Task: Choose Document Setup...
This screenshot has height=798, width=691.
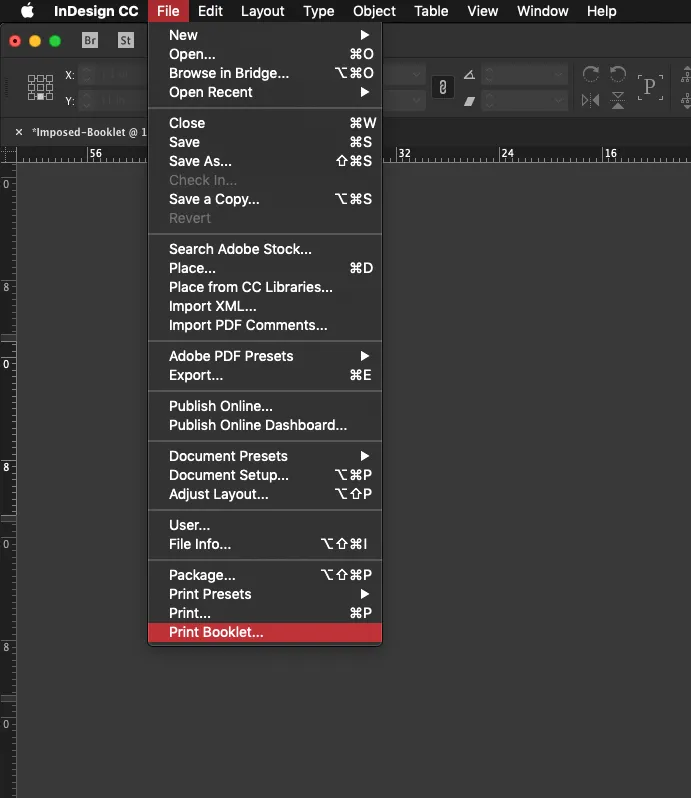Action: click(x=265, y=475)
